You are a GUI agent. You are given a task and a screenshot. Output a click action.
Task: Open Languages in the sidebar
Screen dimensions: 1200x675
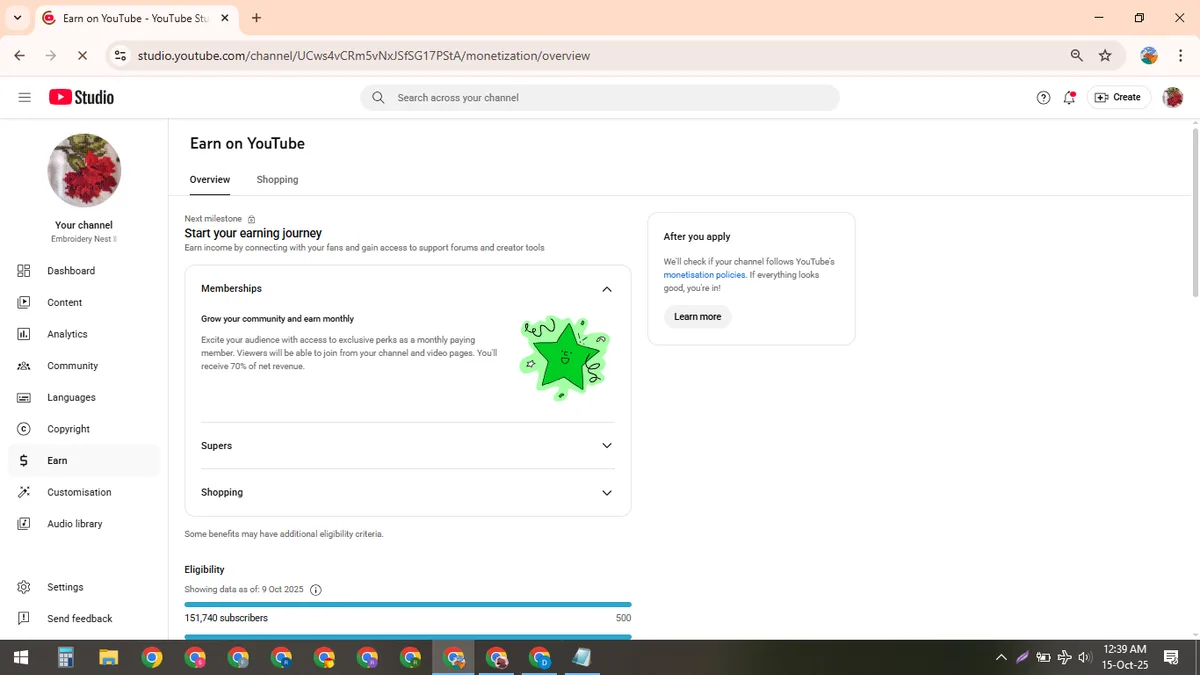click(83, 397)
